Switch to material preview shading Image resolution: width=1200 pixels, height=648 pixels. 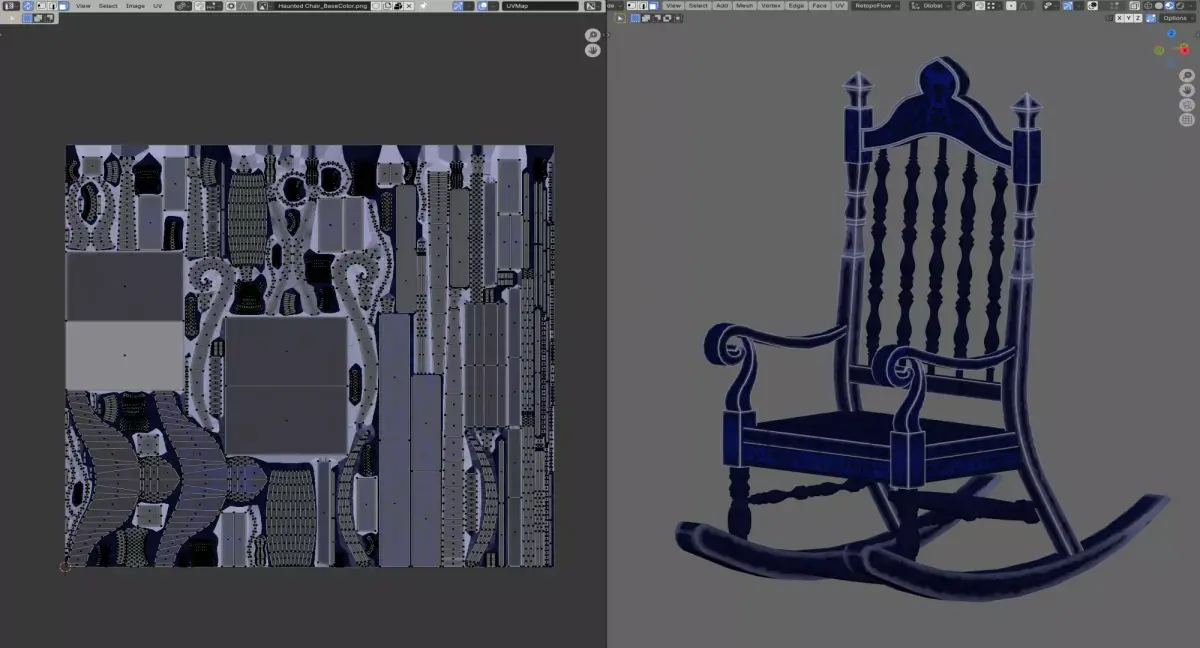(x=1168, y=6)
